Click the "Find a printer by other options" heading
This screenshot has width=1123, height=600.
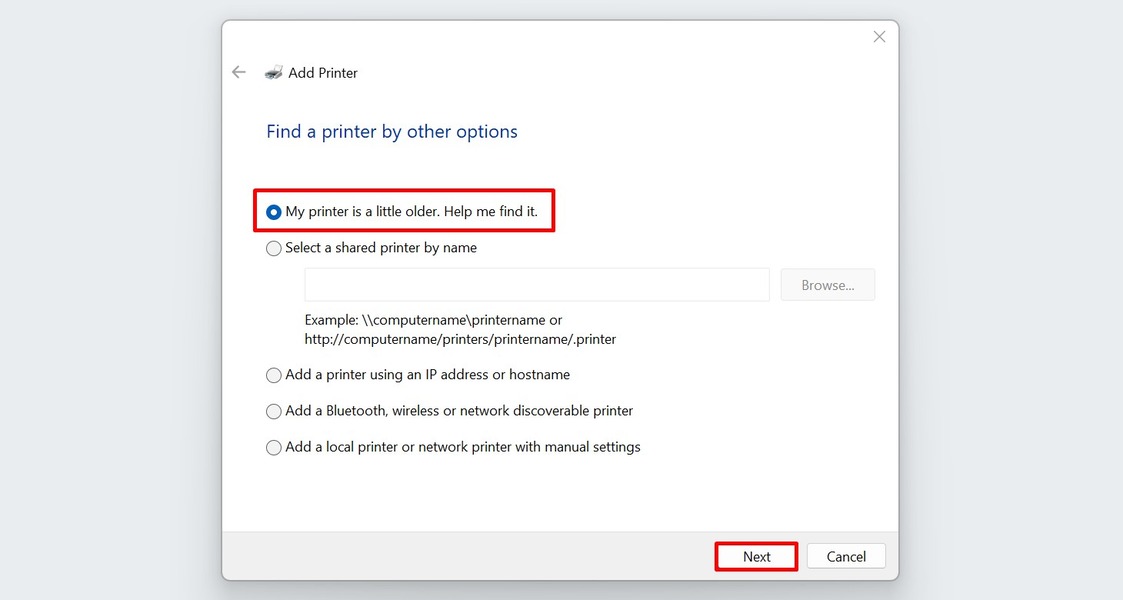pyautogui.click(x=391, y=131)
